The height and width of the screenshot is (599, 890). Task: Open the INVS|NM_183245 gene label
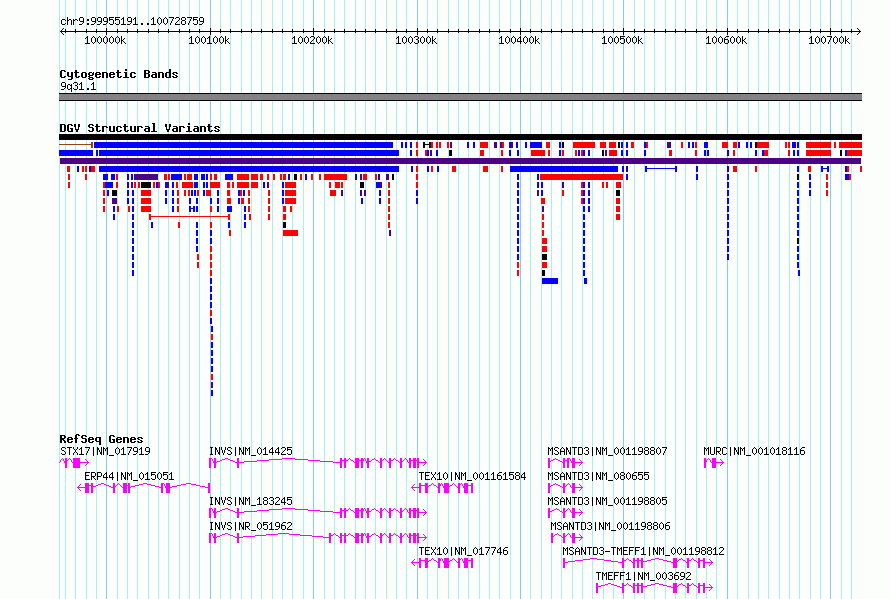251,501
